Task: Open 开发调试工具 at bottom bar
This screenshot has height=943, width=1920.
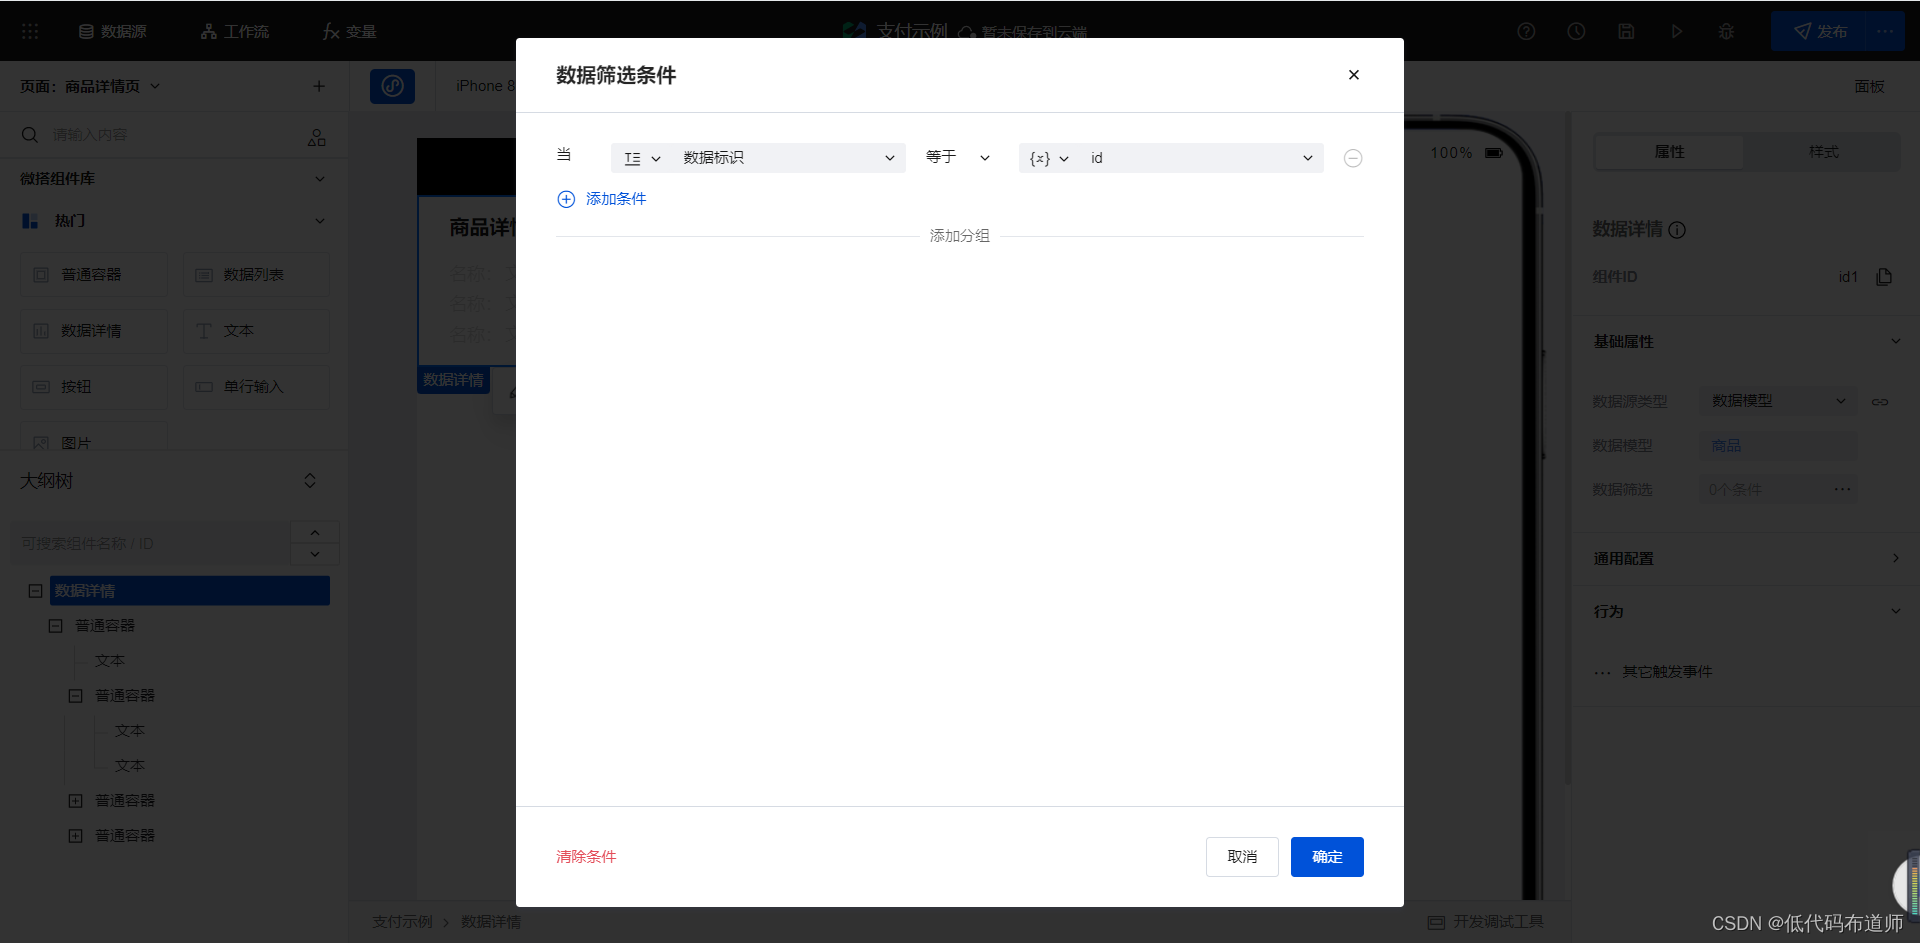Action: [x=1486, y=922]
